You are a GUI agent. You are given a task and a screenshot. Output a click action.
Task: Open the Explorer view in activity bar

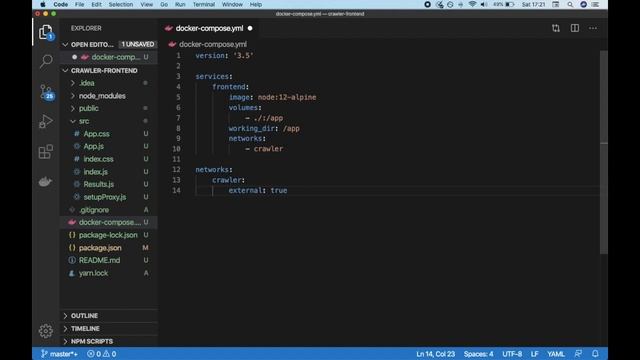click(46, 32)
